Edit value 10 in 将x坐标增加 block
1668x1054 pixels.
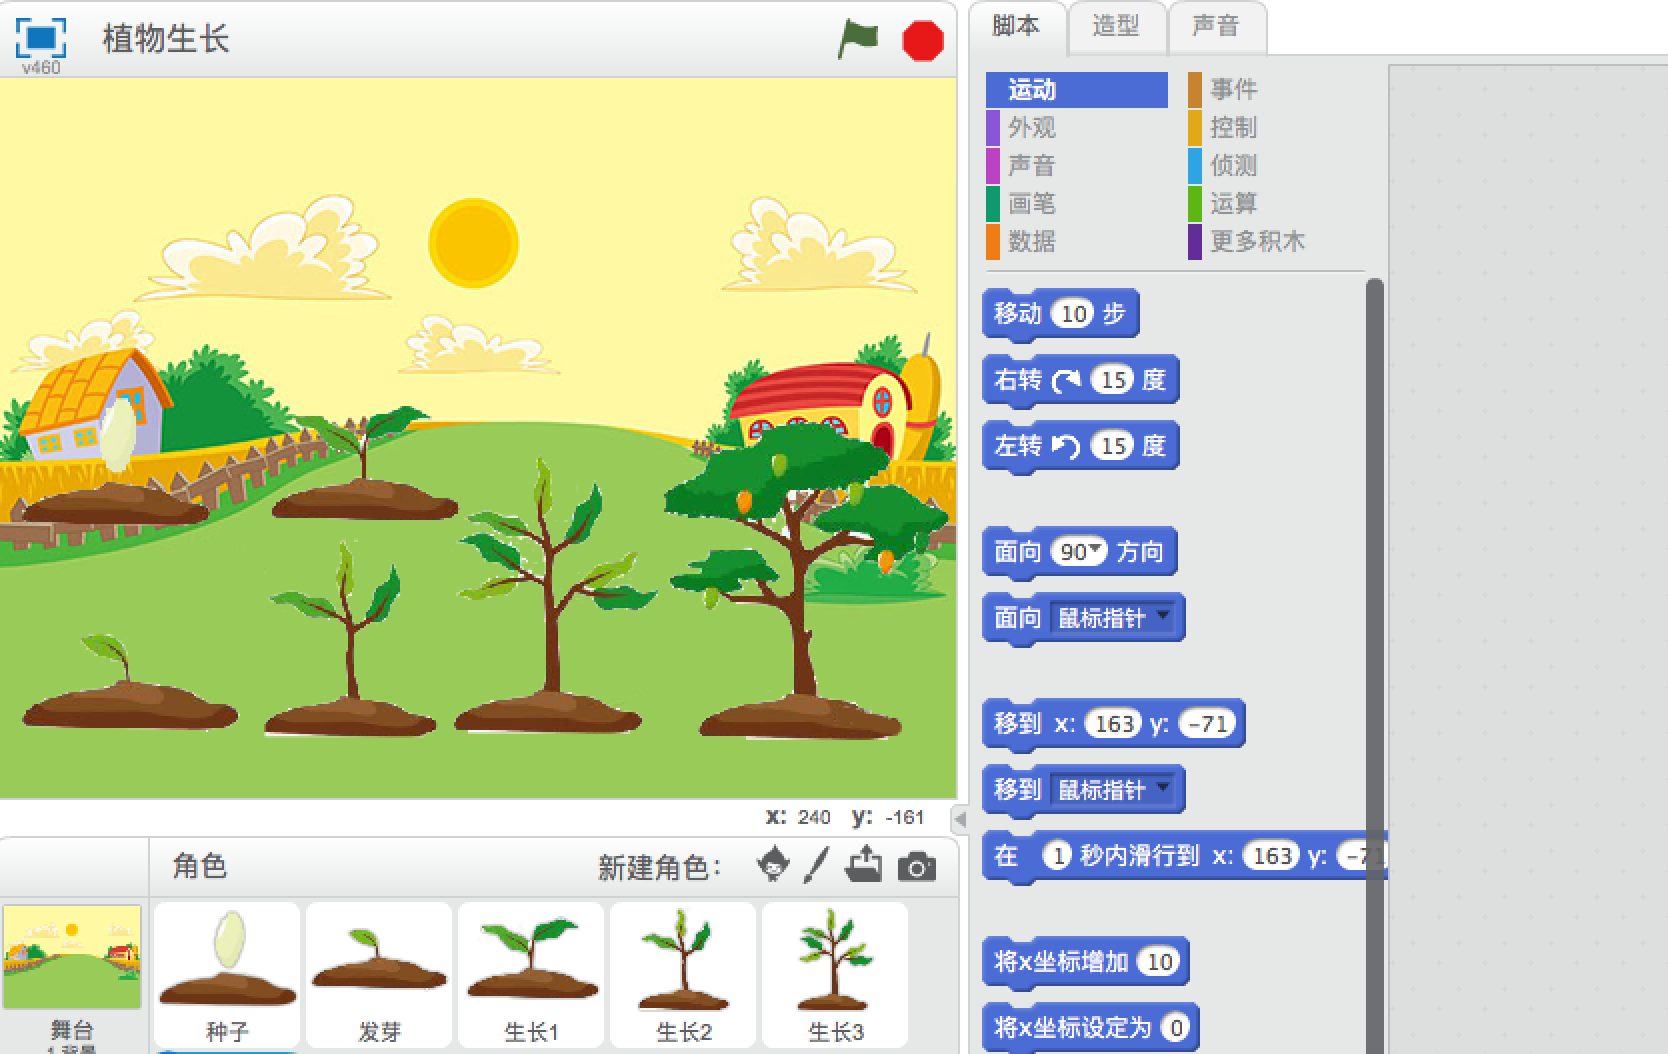point(1159,962)
